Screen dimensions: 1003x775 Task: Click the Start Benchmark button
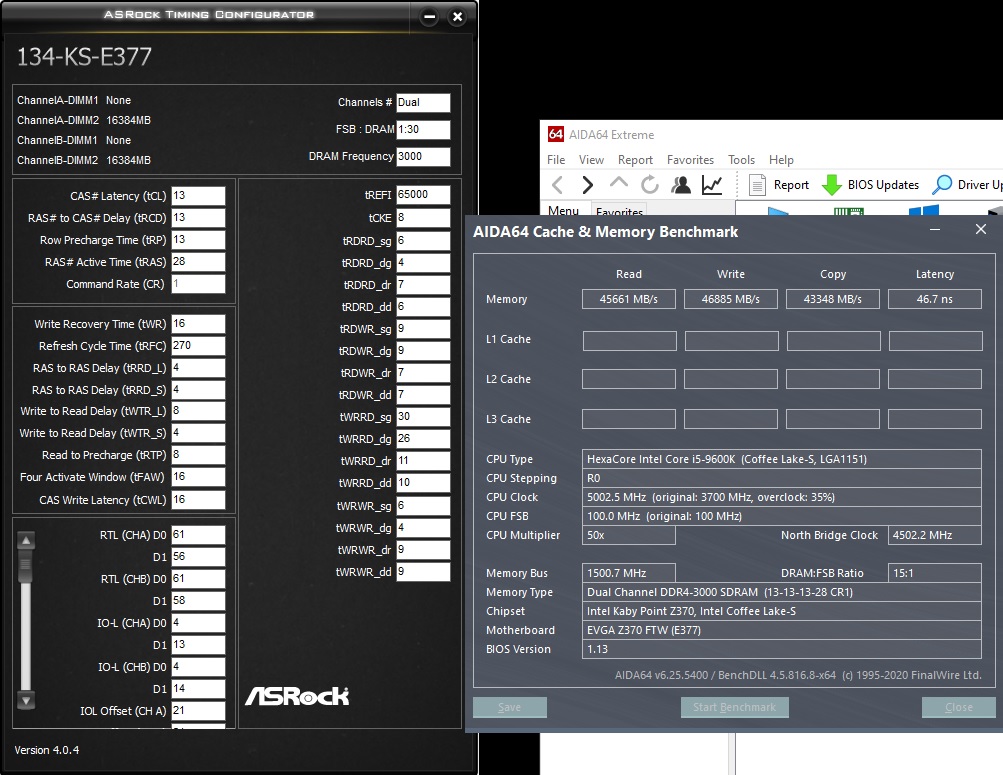pyautogui.click(x=734, y=707)
